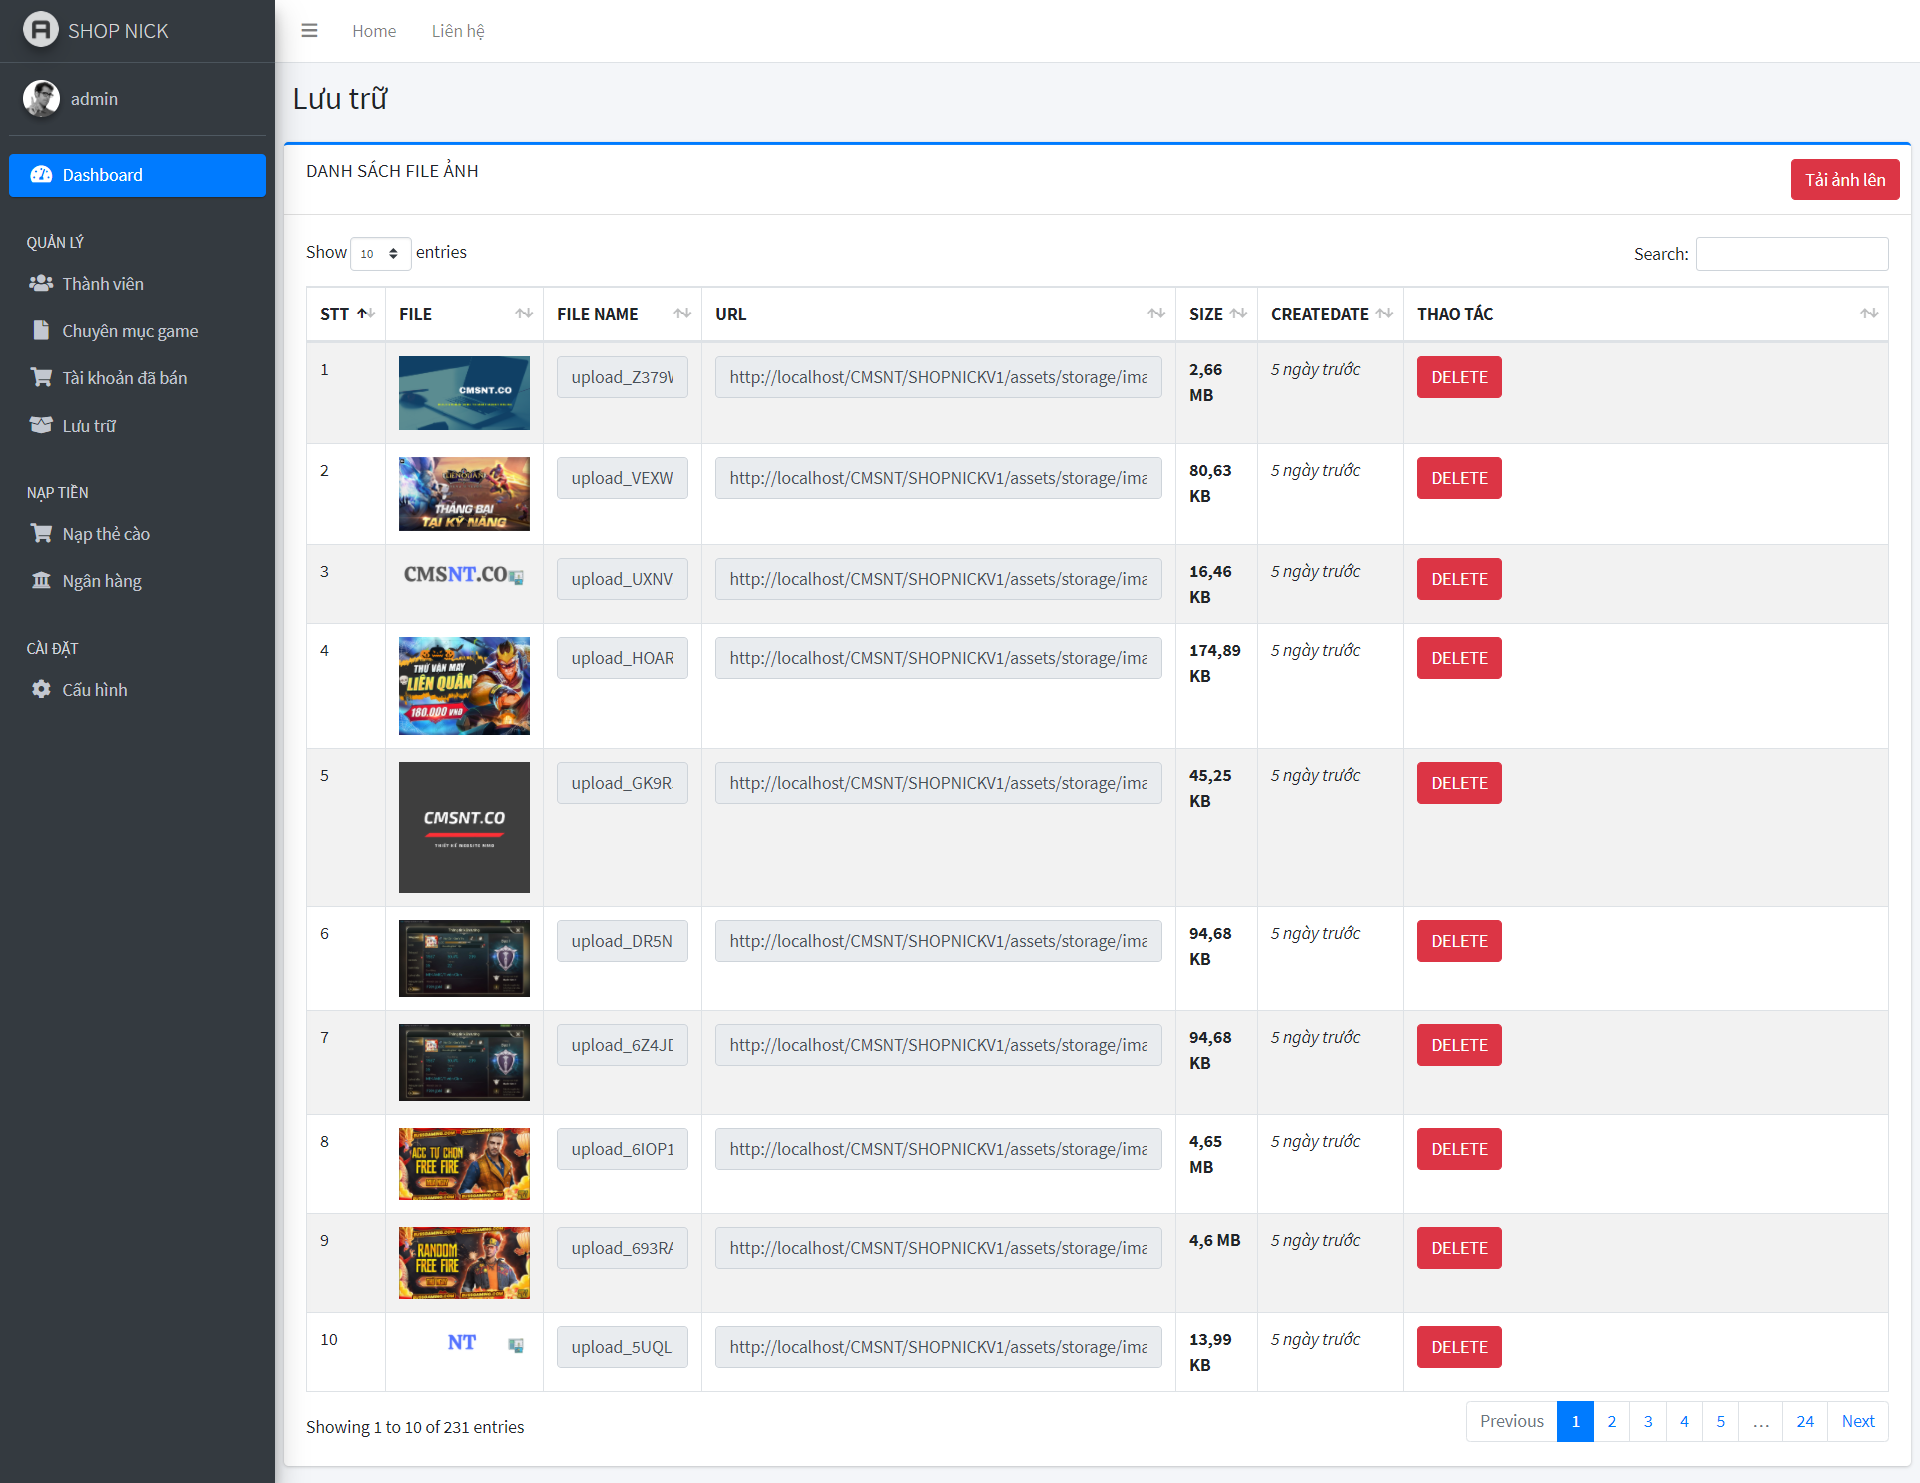
Task: Click the Chuyên mục game file icon
Action: coord(41,331)
